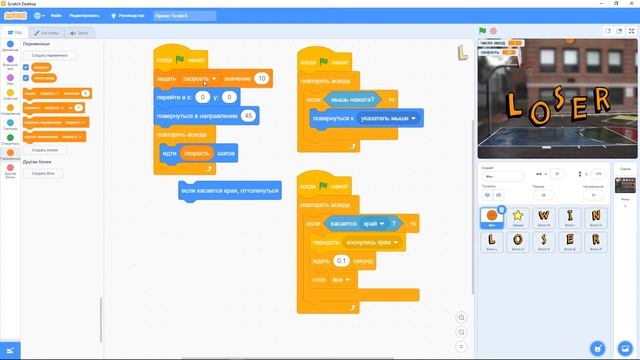Open the указатель мыши dropdown
This screenshot has width=640, height=360.
tap(388, 118)
